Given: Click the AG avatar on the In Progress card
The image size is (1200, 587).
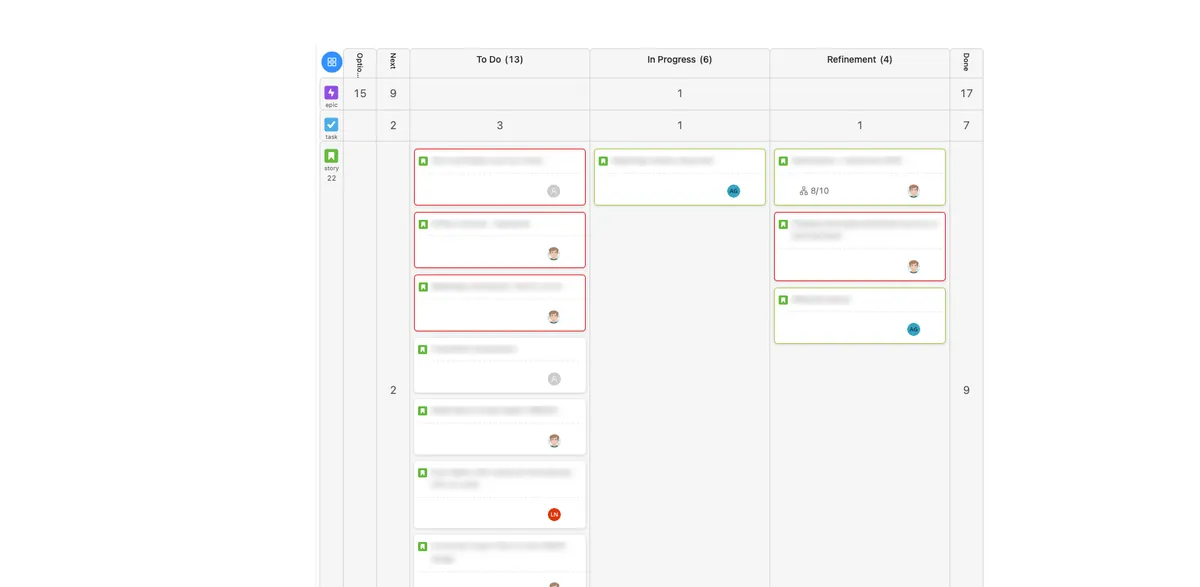Looking at the screenshot, I should tap(733, 191).
